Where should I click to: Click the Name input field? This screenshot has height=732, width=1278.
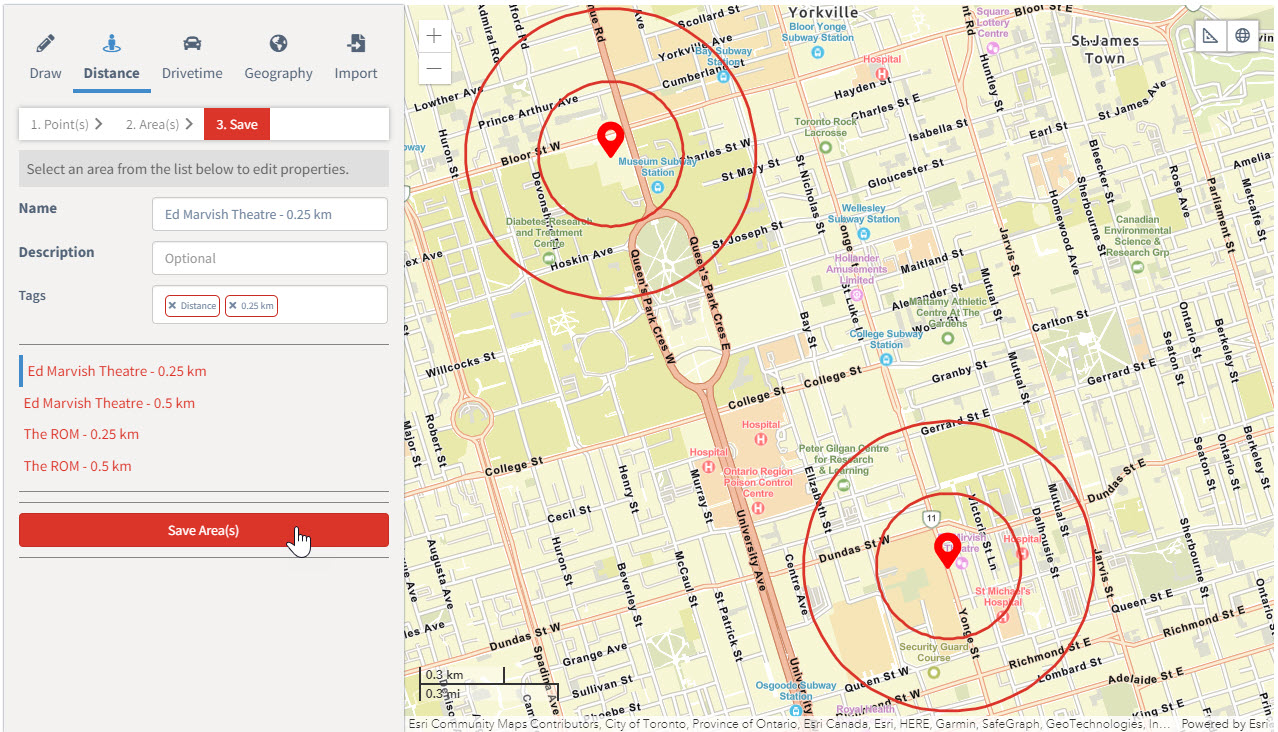pos(270,214)
